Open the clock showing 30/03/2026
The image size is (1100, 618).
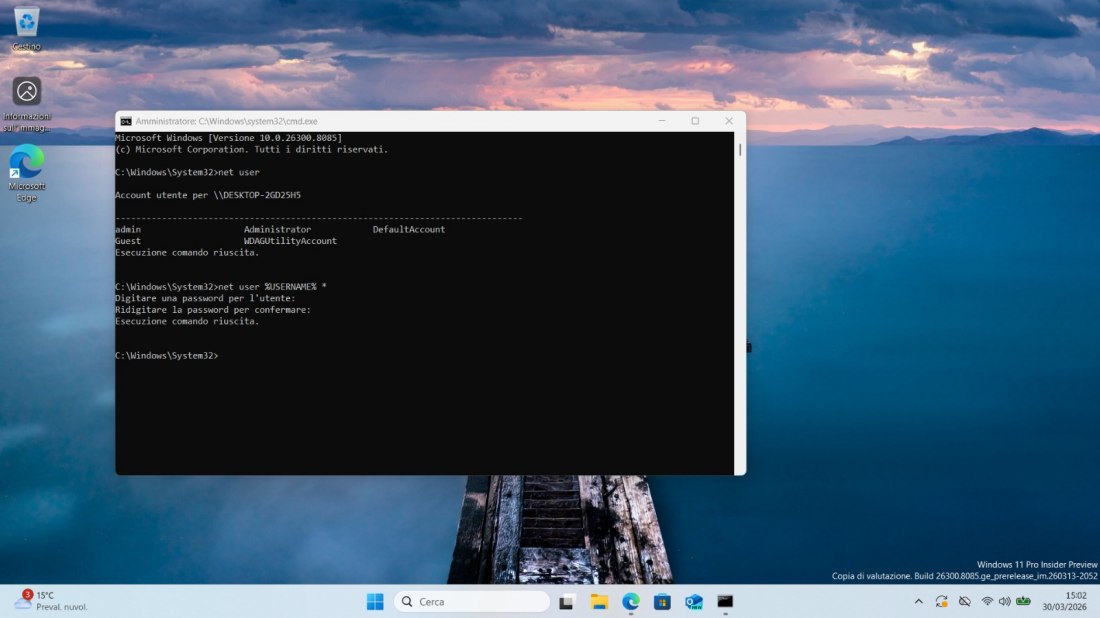pos(1062,601)
